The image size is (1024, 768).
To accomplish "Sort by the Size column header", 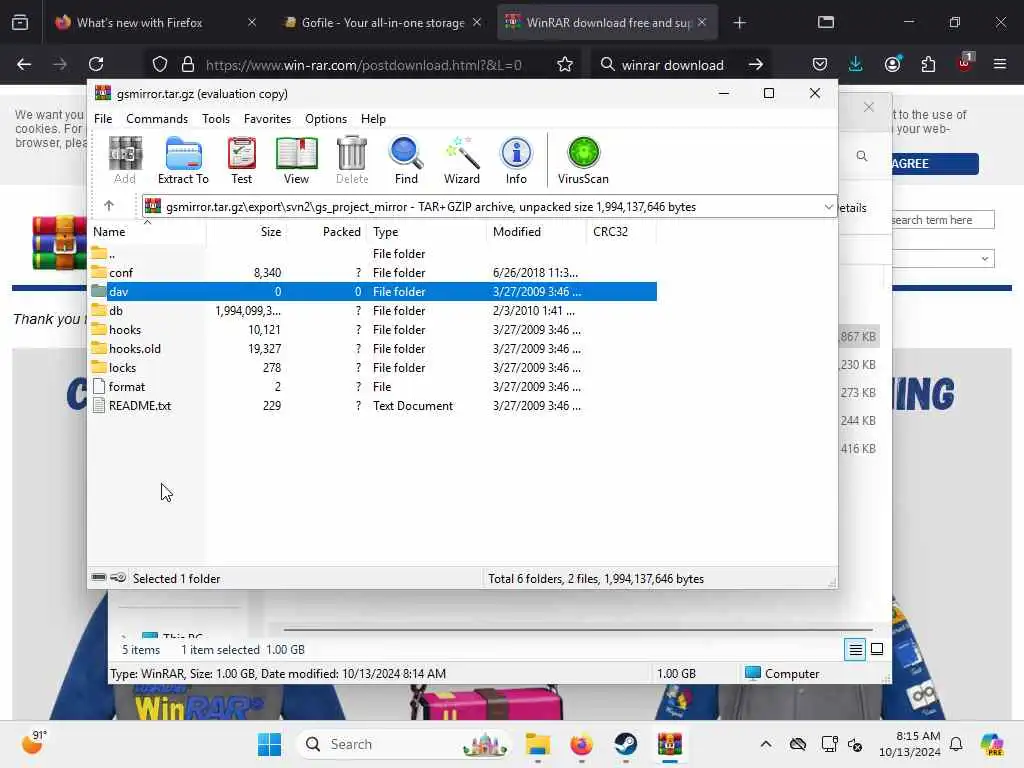I will coord(246,232).
